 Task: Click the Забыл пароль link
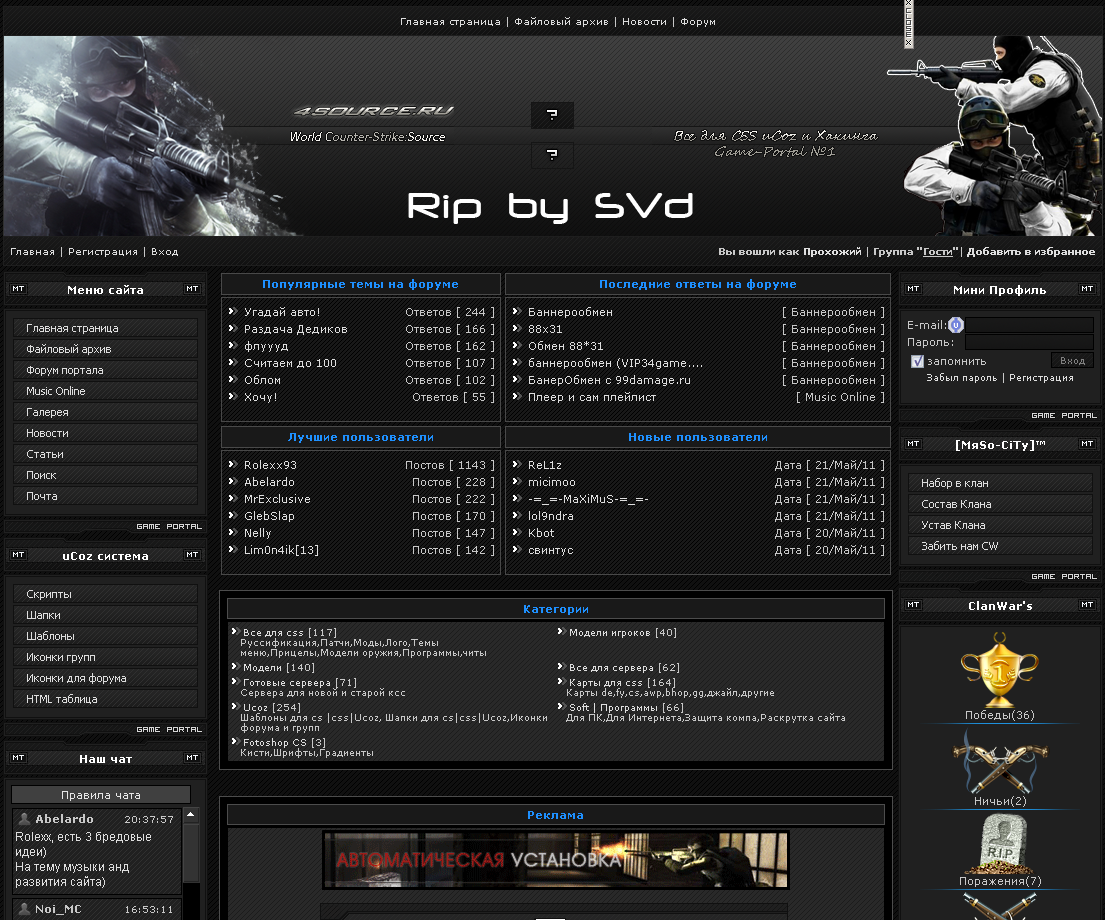961,378
